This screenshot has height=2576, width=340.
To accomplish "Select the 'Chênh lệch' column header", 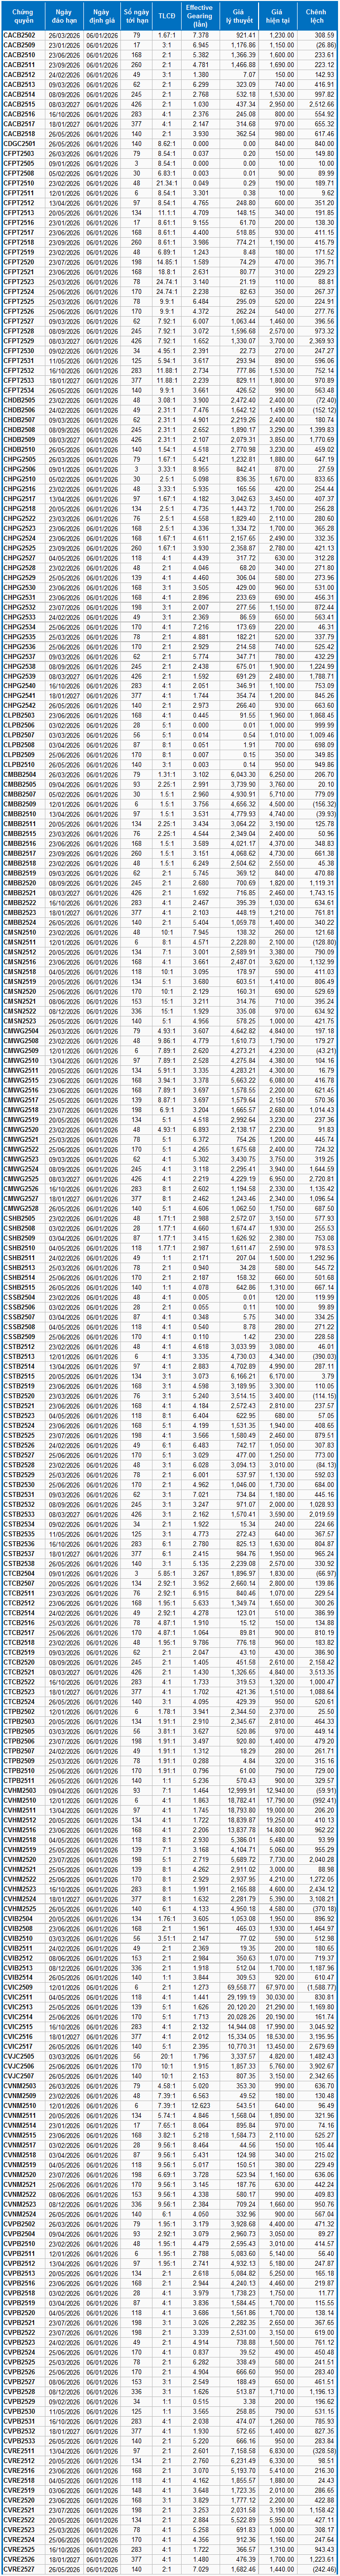I will 318,15.
